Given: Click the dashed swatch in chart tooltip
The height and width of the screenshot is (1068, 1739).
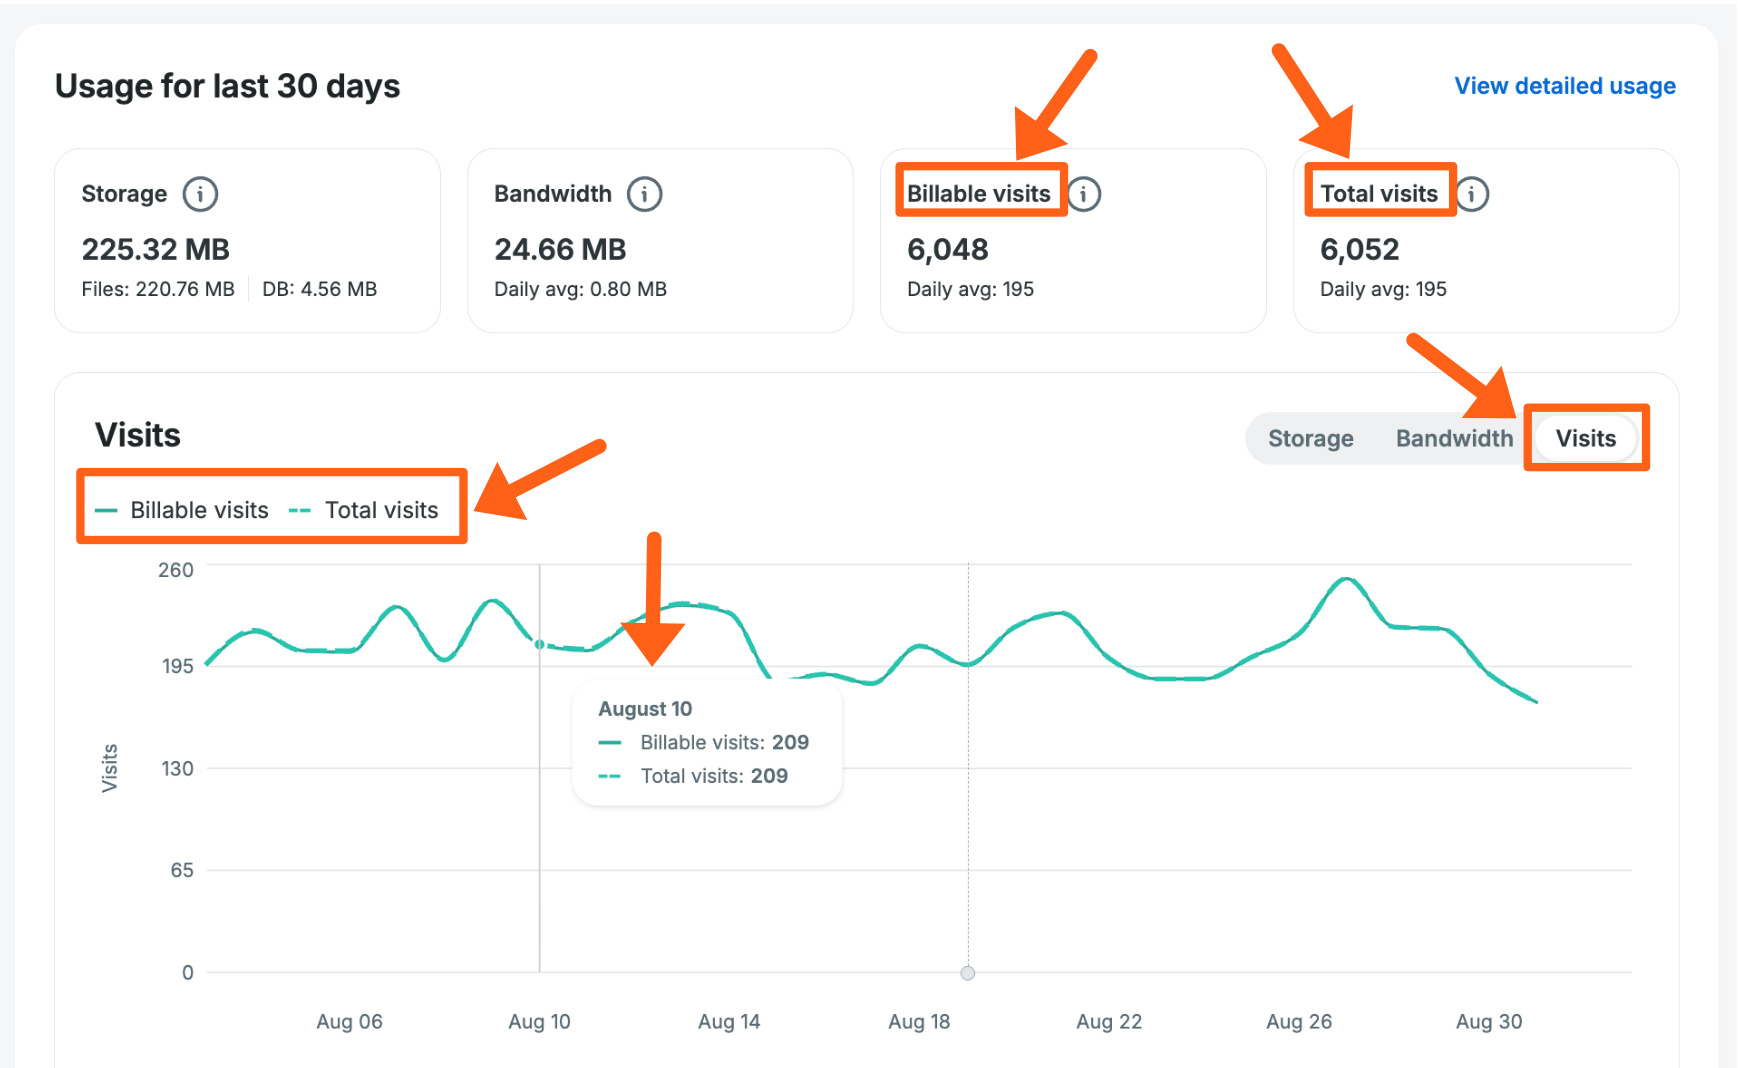Looking at the screenshot, I should pyautogui.click(x=609, y=776).
